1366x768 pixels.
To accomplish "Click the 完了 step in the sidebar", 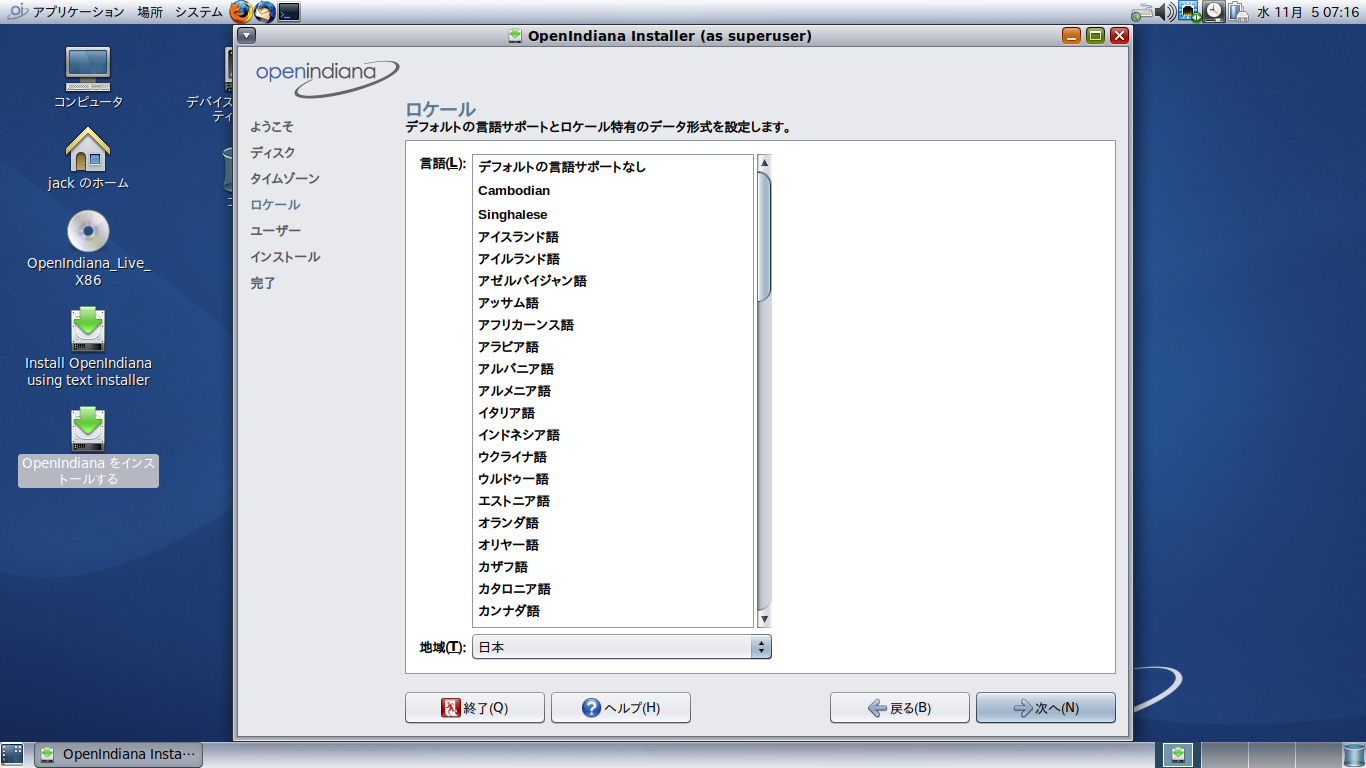I will click(263, 283).
